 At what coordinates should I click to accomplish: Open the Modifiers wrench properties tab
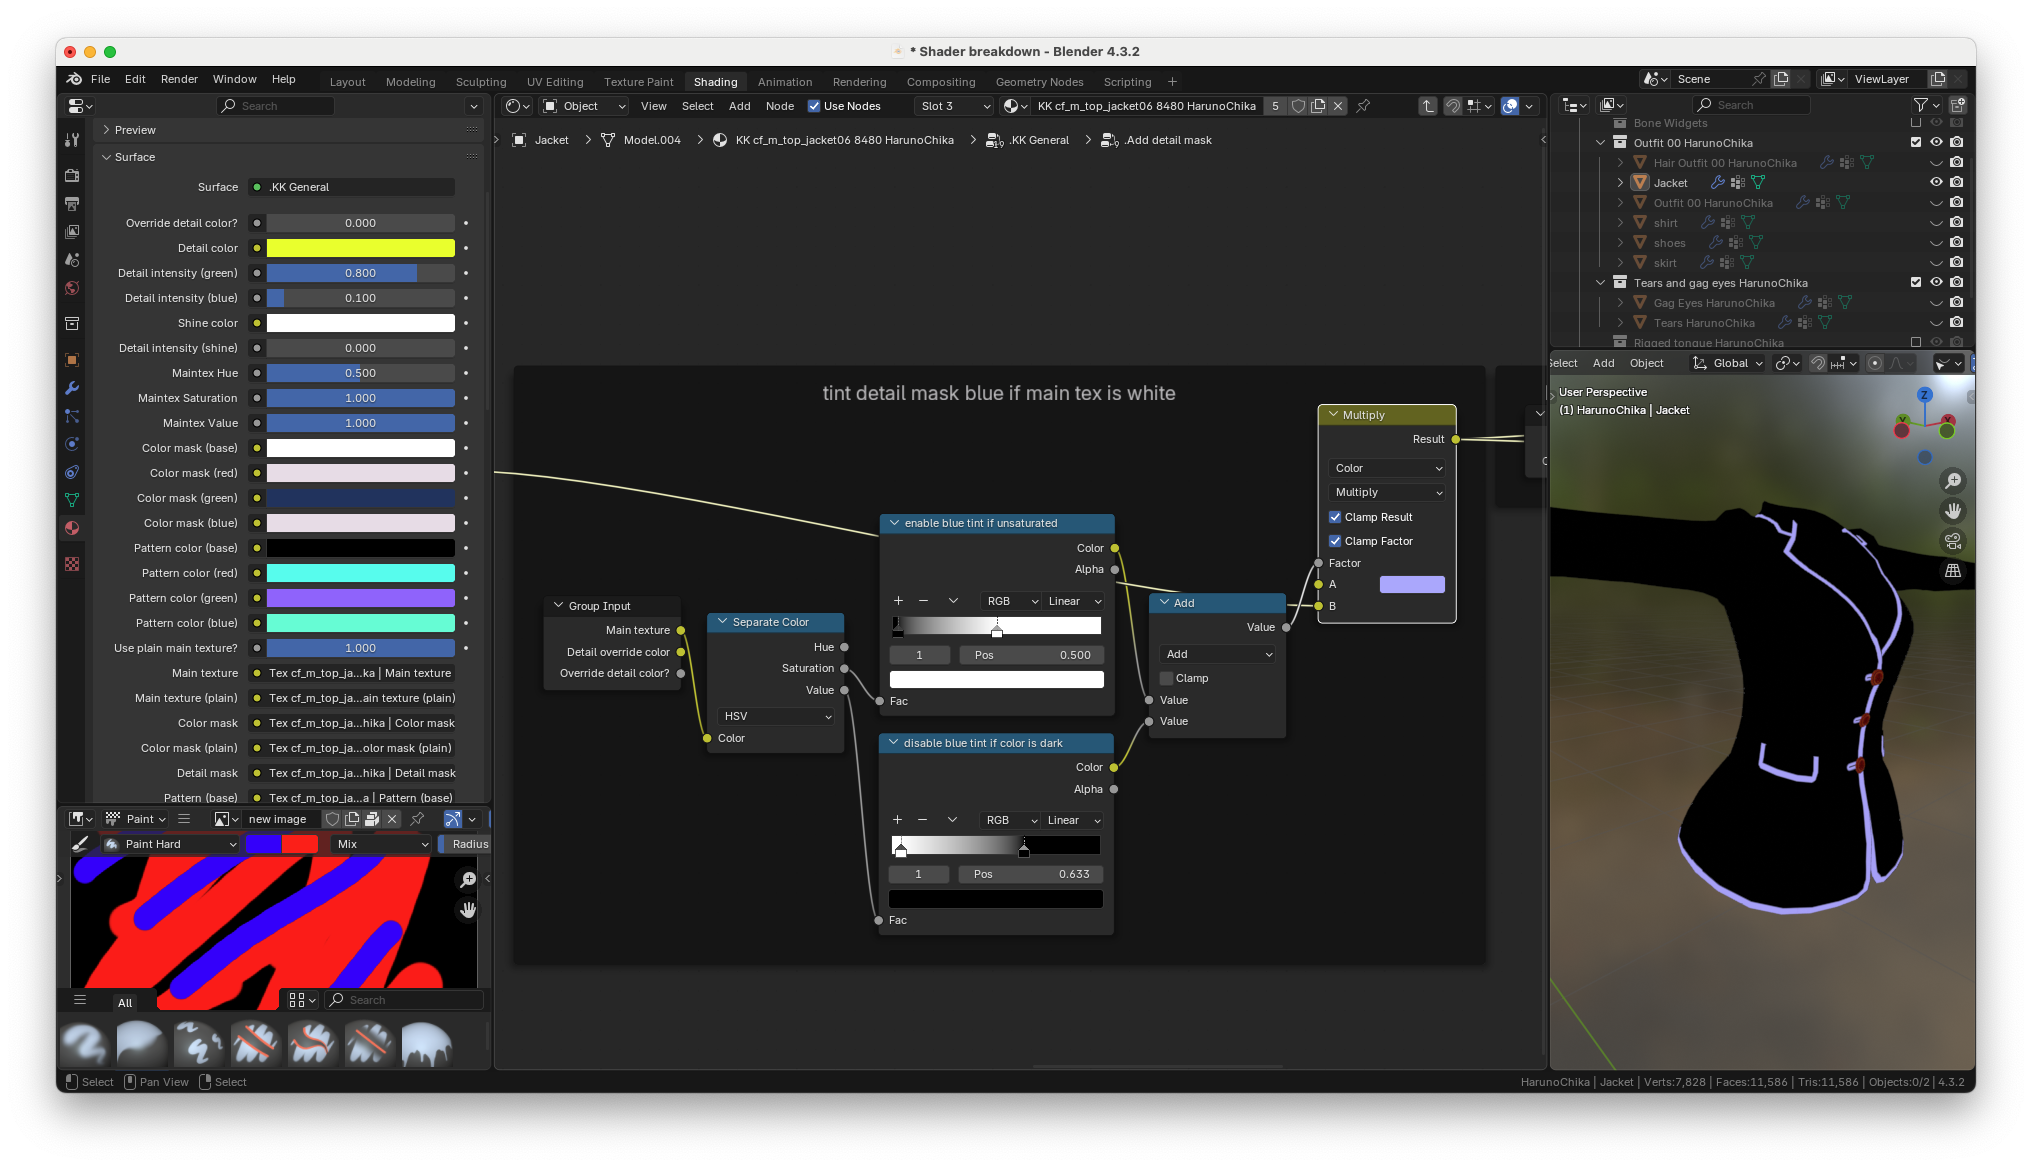[72, 388]
